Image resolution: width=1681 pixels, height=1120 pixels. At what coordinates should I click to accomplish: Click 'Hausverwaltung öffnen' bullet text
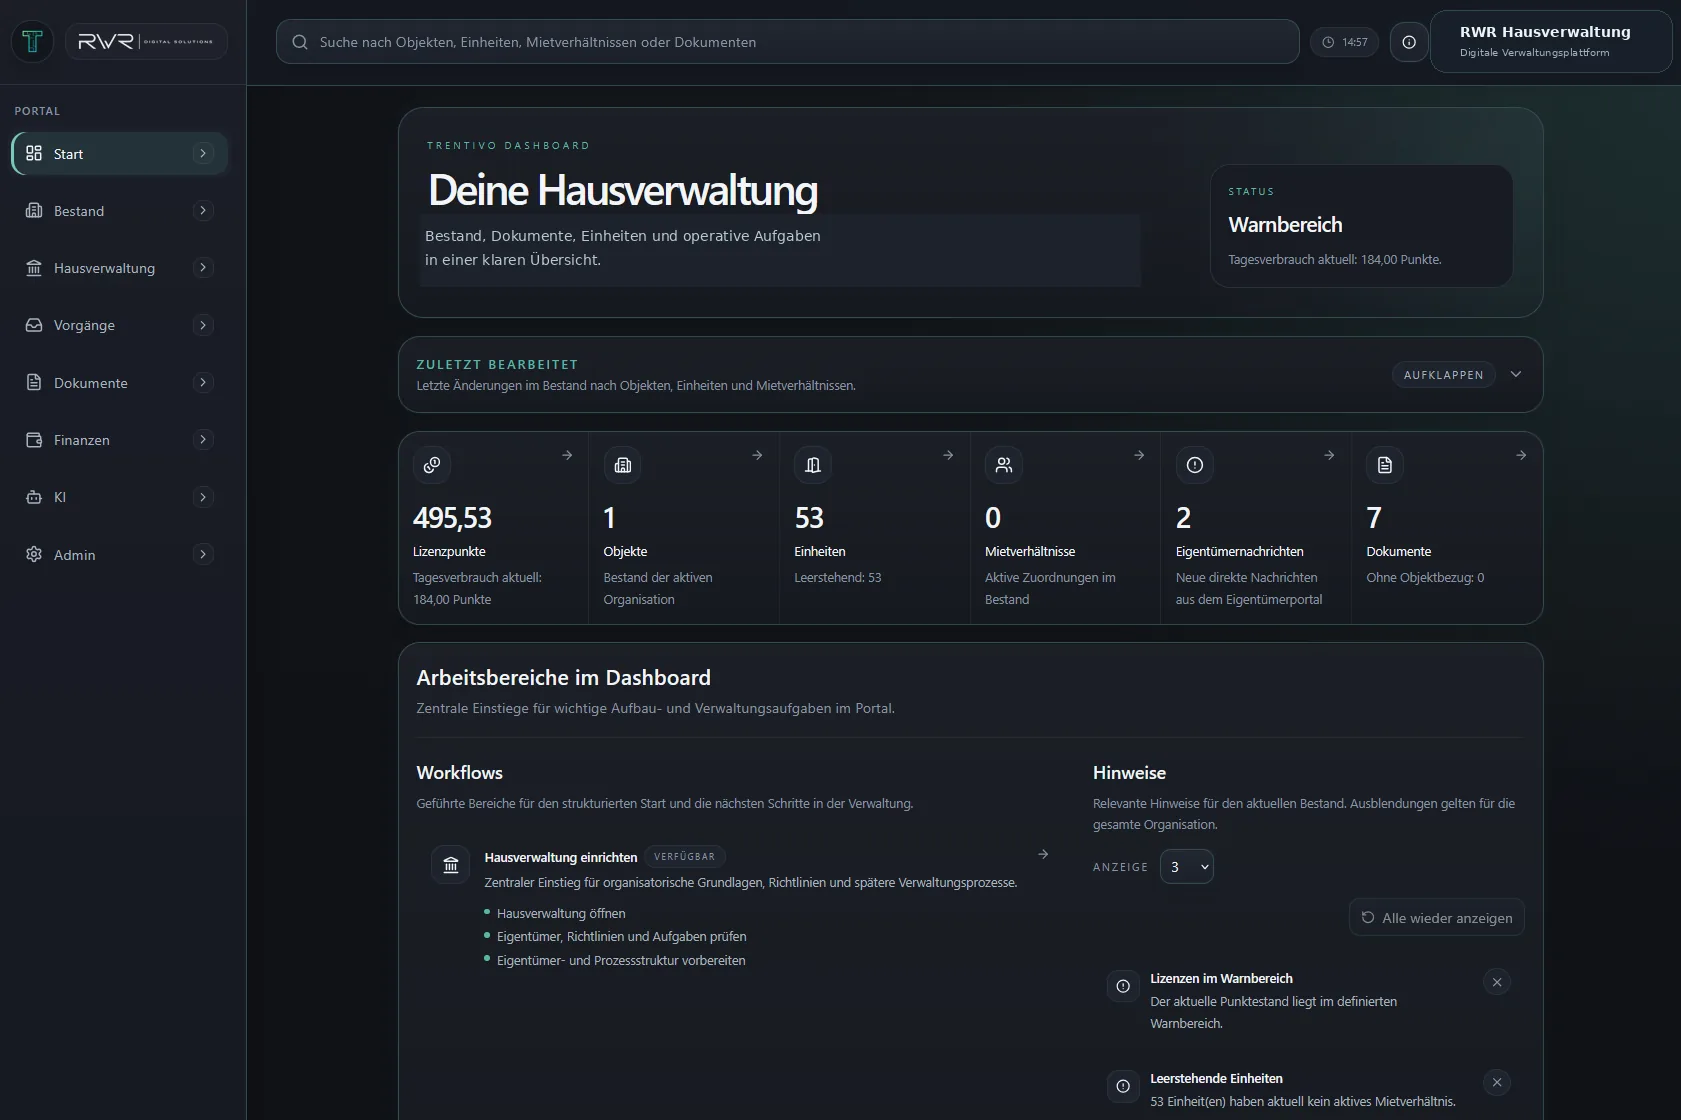coord(561,913)
